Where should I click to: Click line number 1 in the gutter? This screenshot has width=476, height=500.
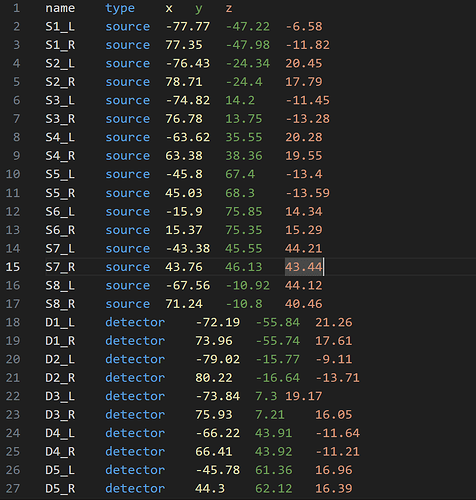(17, 8)
